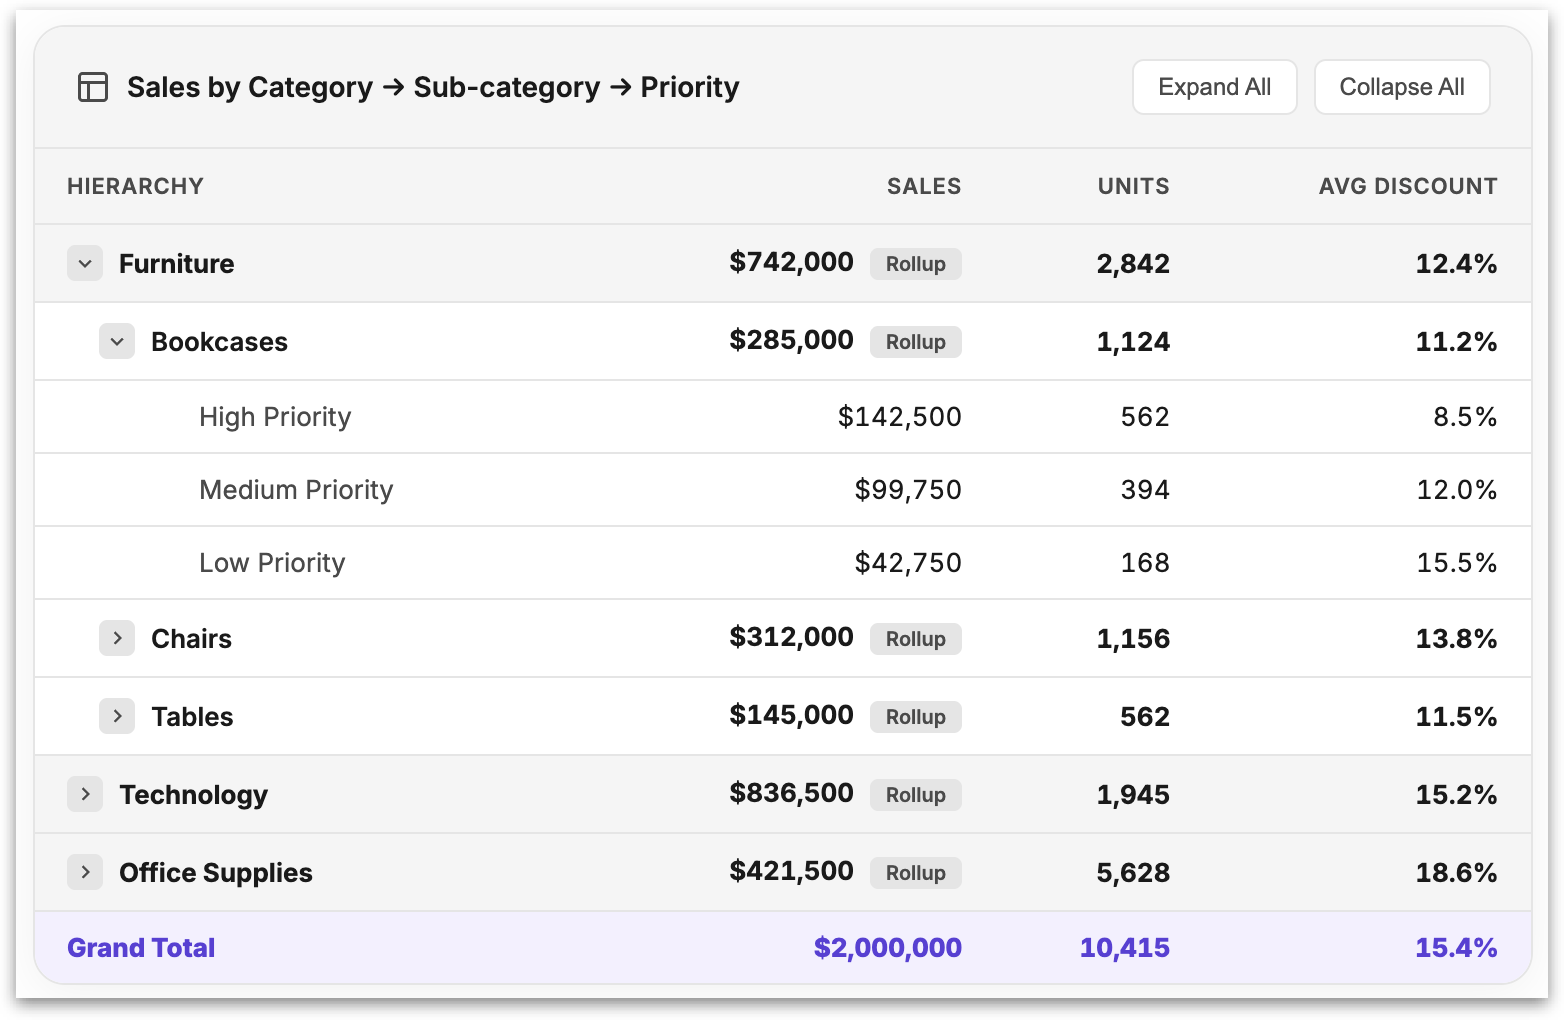Expand the Tables sub-category chevron

pyautogui.click(x=117, y=717)
